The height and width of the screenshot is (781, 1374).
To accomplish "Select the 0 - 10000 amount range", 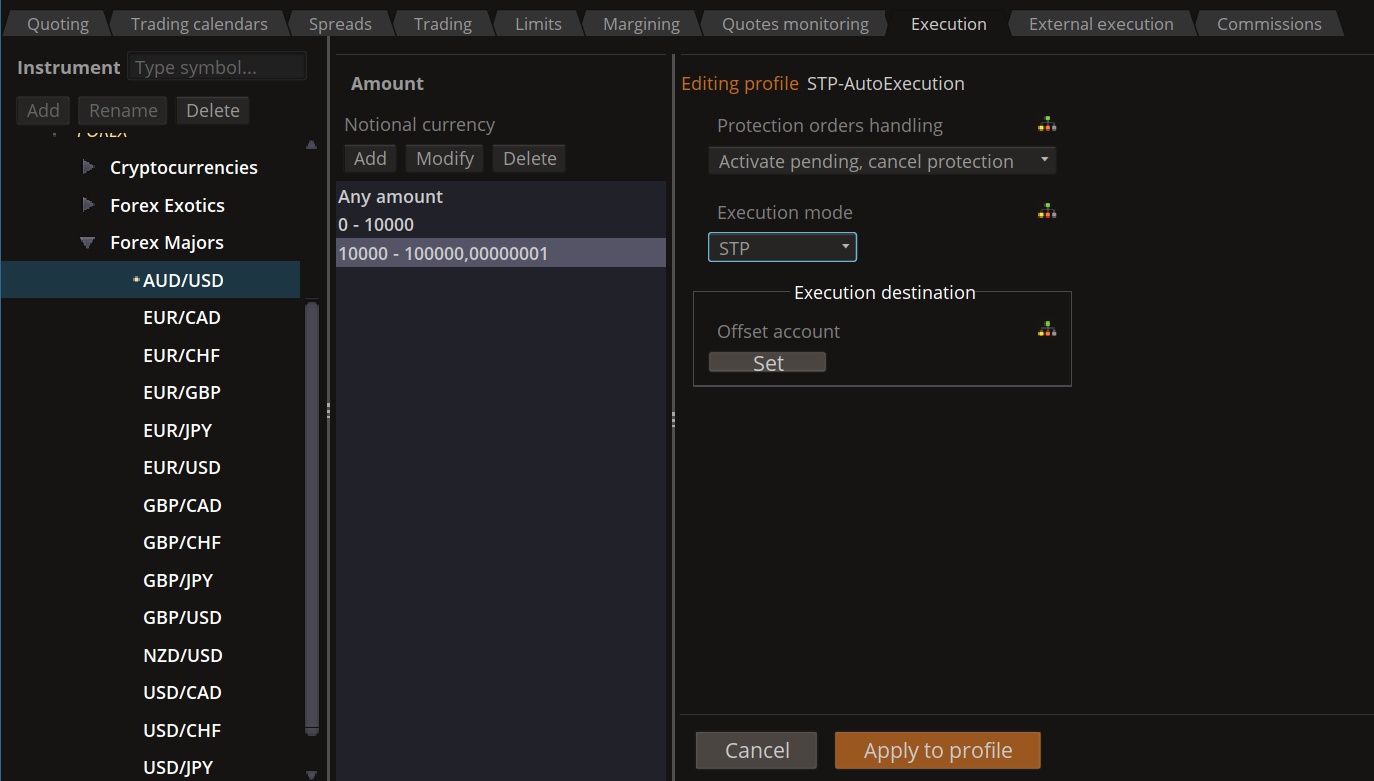I will pos(376,225).
